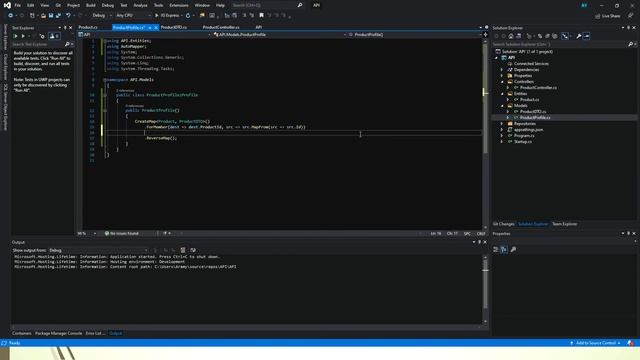Open the Error List tab
The width and height of the screenshot is (640, 360).
point(95,333)
